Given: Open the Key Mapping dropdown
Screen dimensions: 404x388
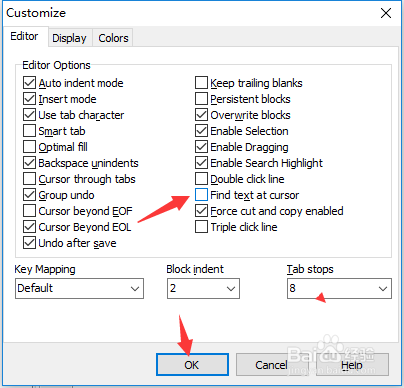Looking at the screenshot, I should (79, 288).
